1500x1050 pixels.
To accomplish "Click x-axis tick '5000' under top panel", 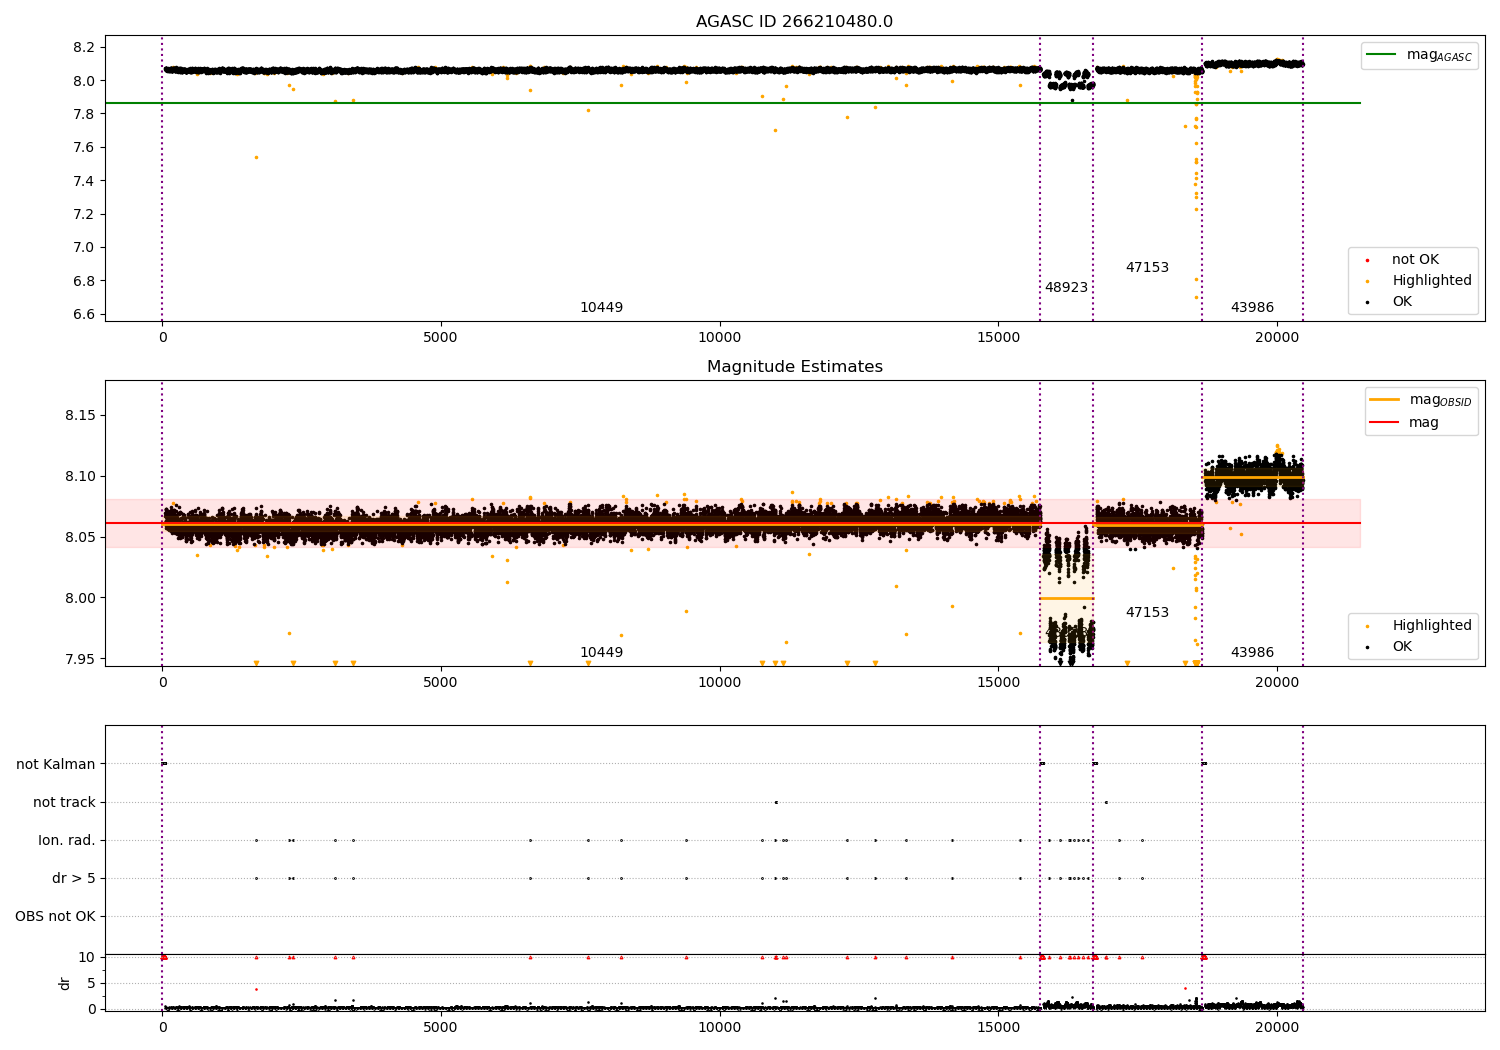I will click(441, 338).
